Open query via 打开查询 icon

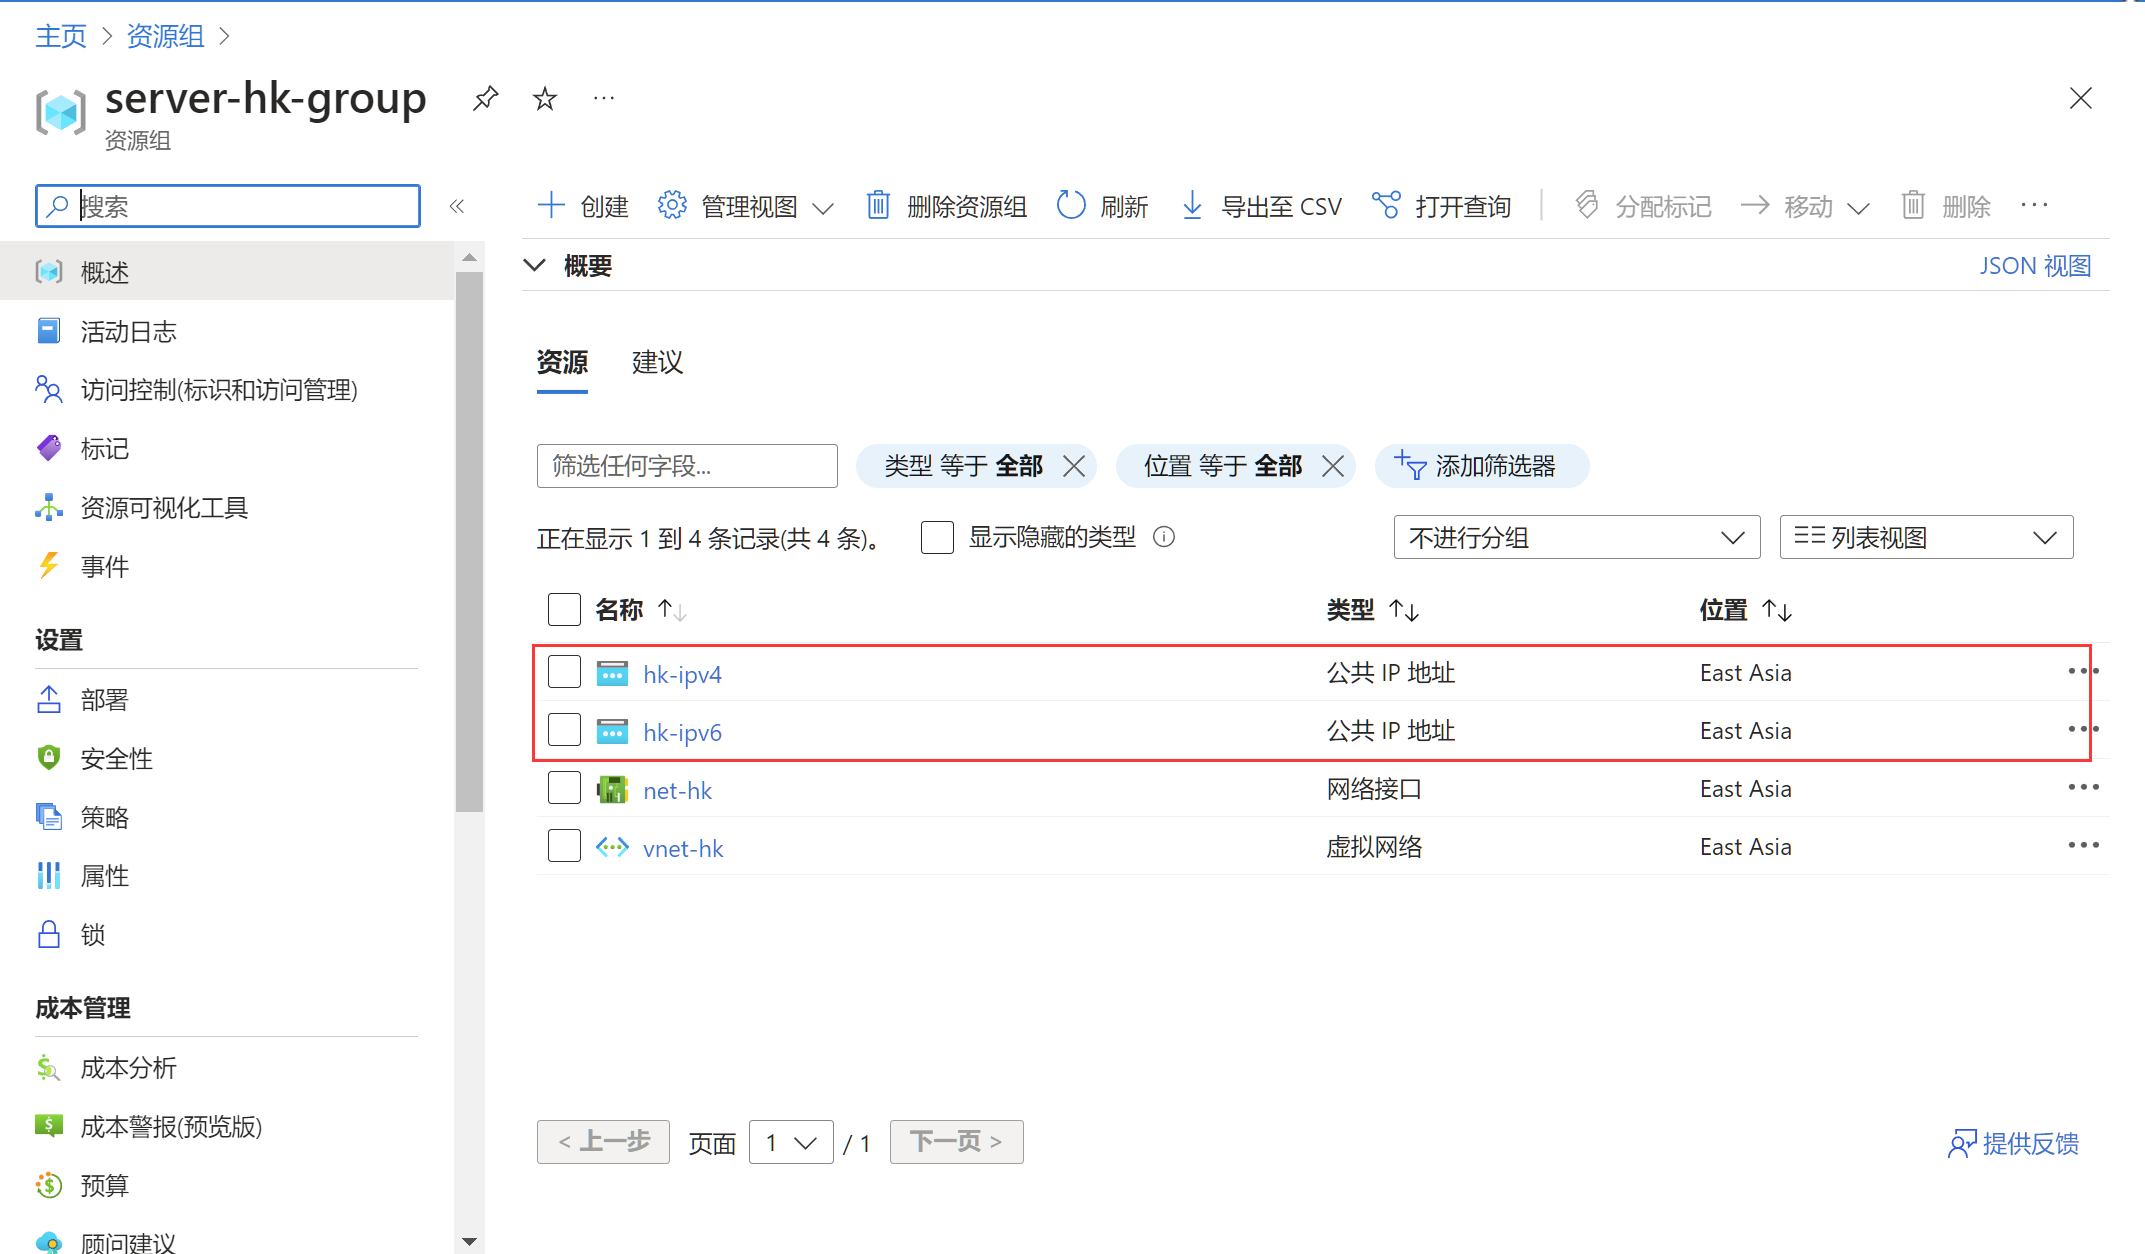[x=1386, y=206]
